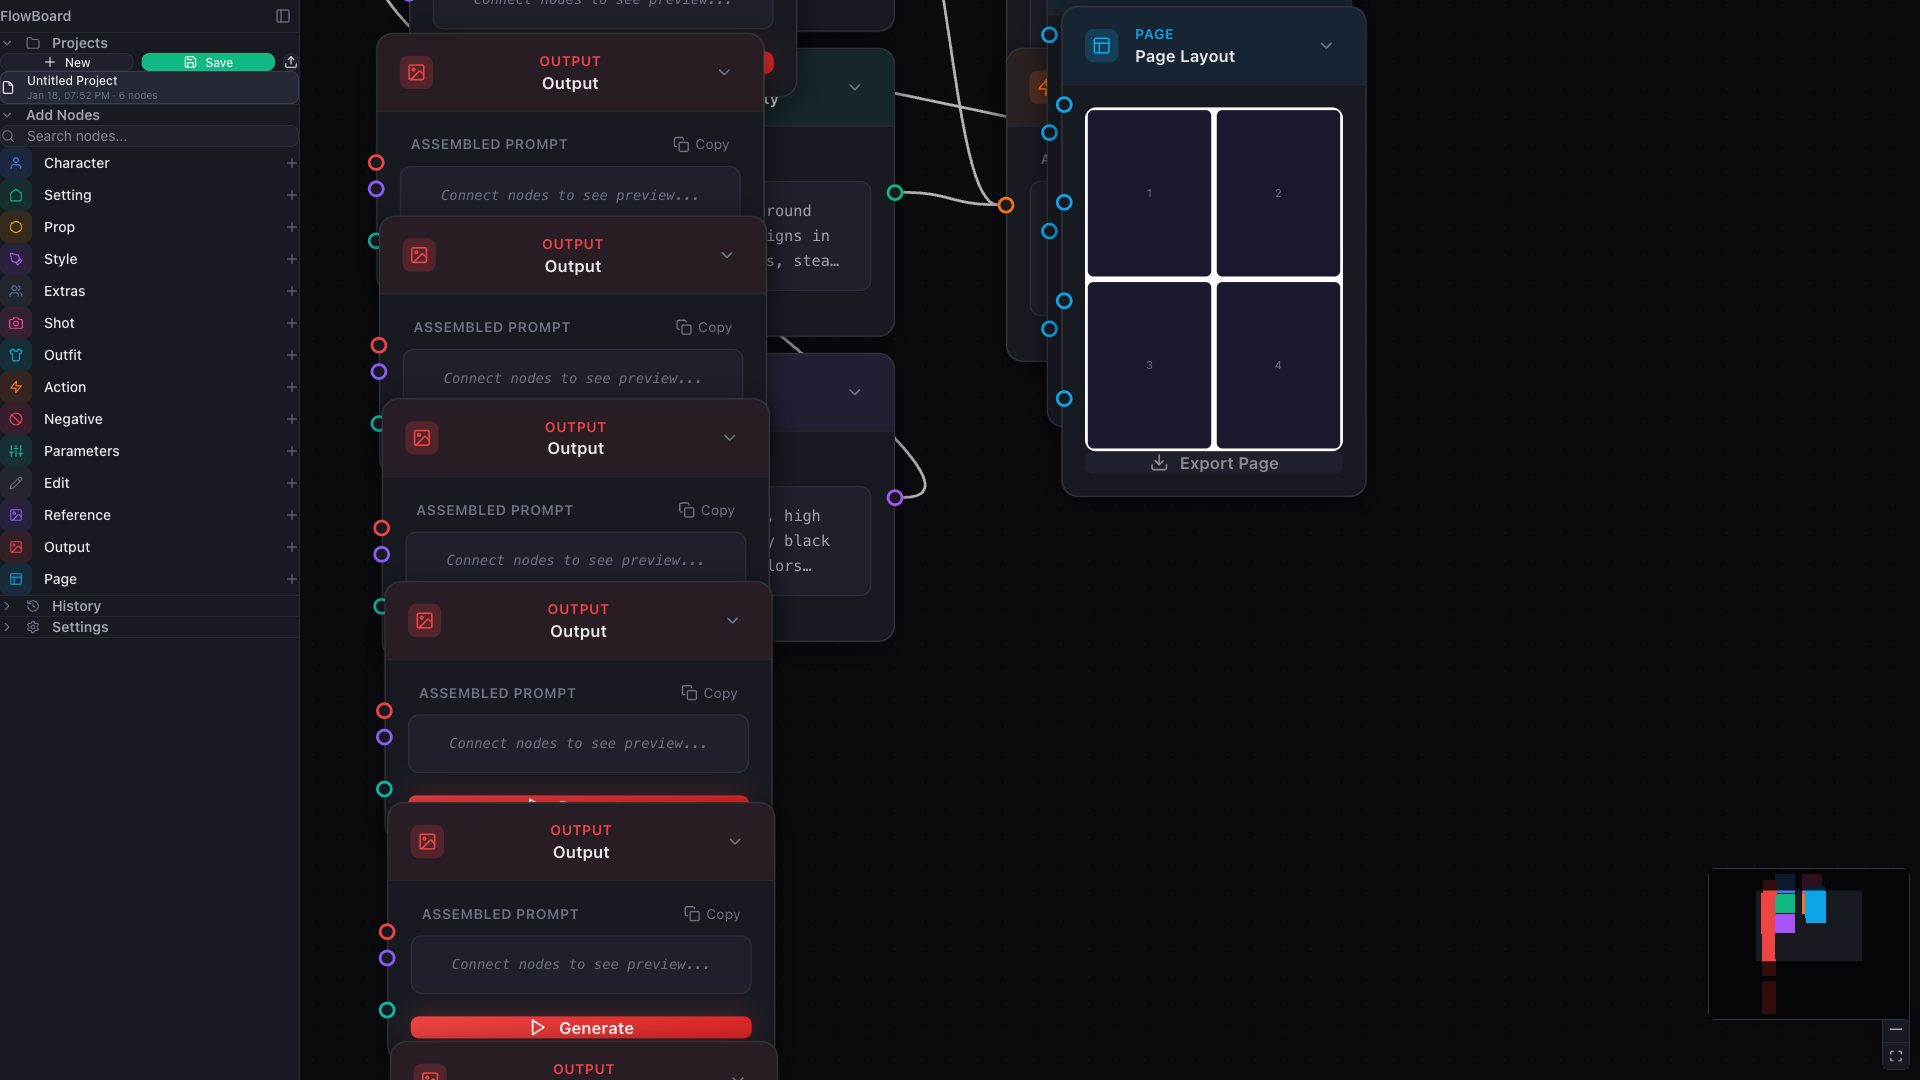This screenshot has width=1920, height=1080.
Task: Click the Reference image icon
Action: pyautogui.click(x=16, y=515)
